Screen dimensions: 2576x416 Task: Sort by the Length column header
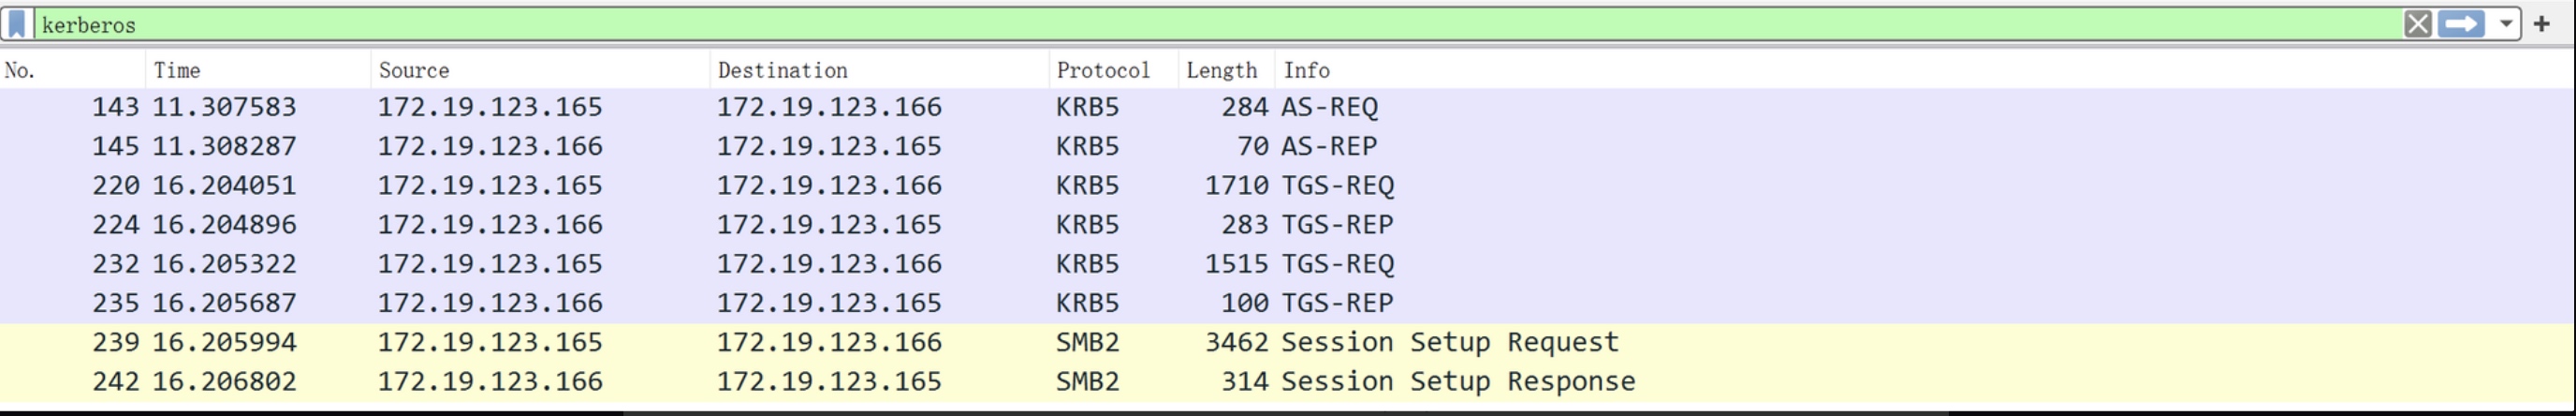(x=1225, y=70)
